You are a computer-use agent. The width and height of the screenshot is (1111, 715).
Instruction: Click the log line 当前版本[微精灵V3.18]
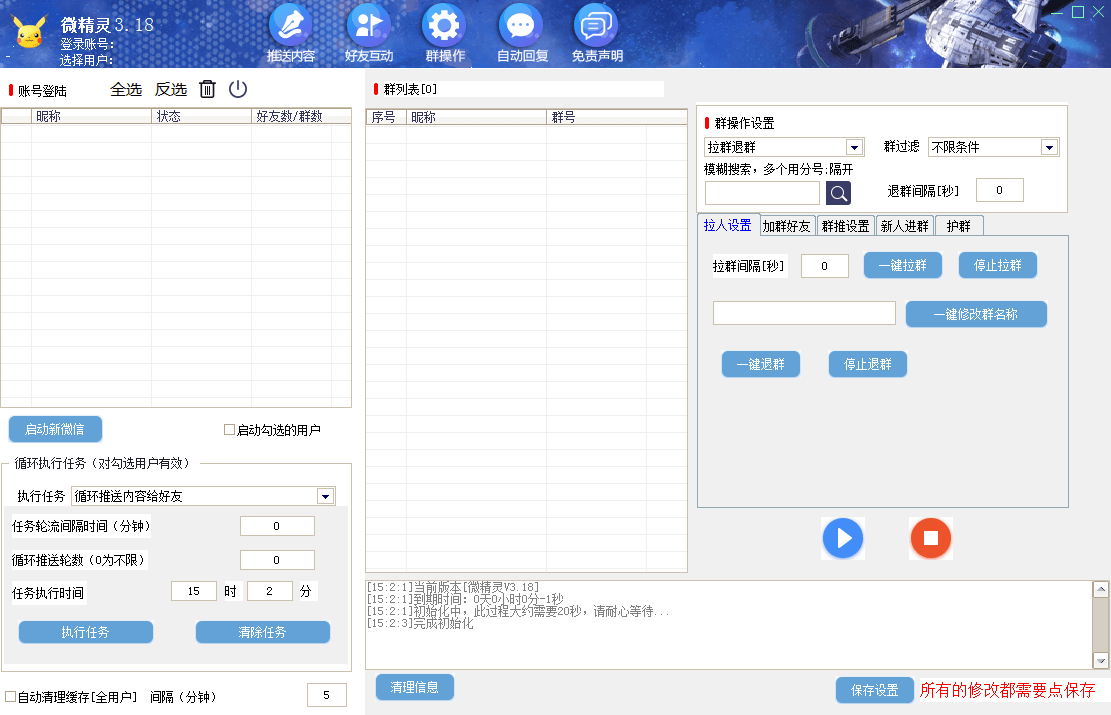pyautogui.click(x=452, y=587)
